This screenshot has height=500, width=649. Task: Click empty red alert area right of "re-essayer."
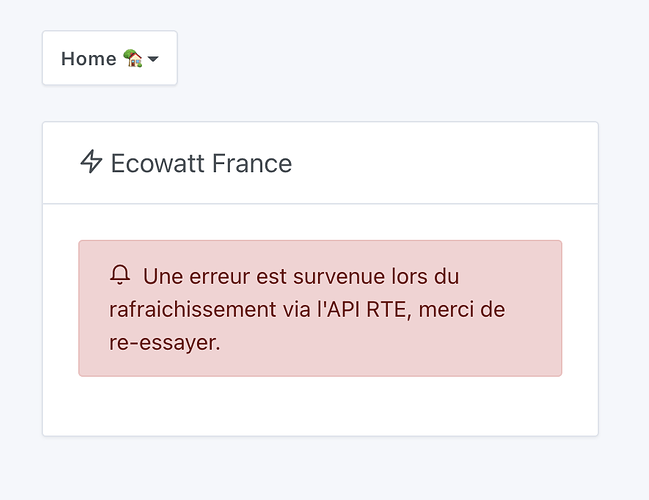400,343
